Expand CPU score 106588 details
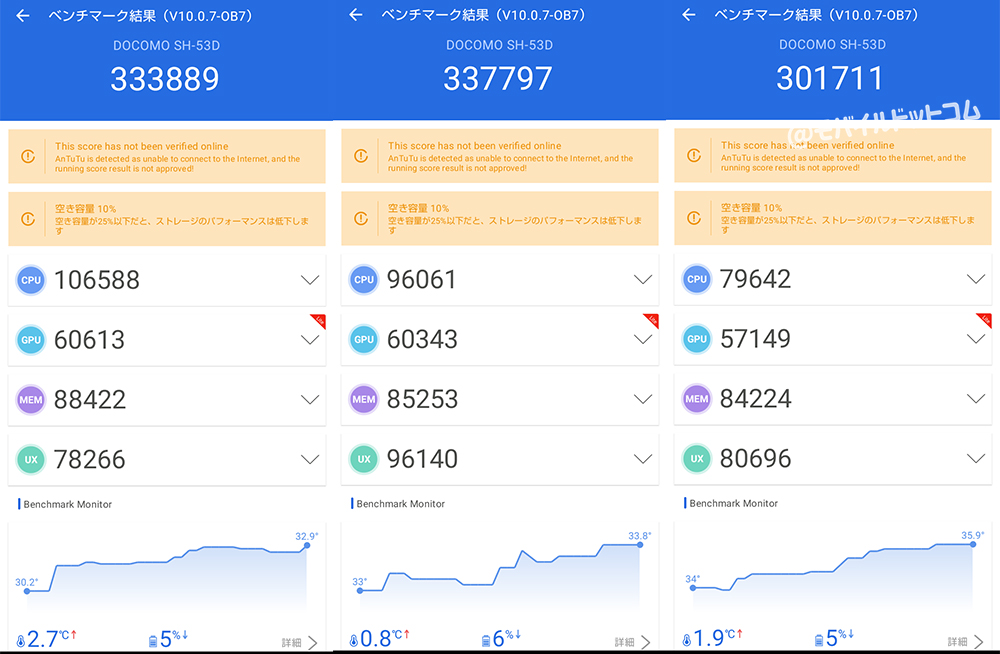 [310, 280]
